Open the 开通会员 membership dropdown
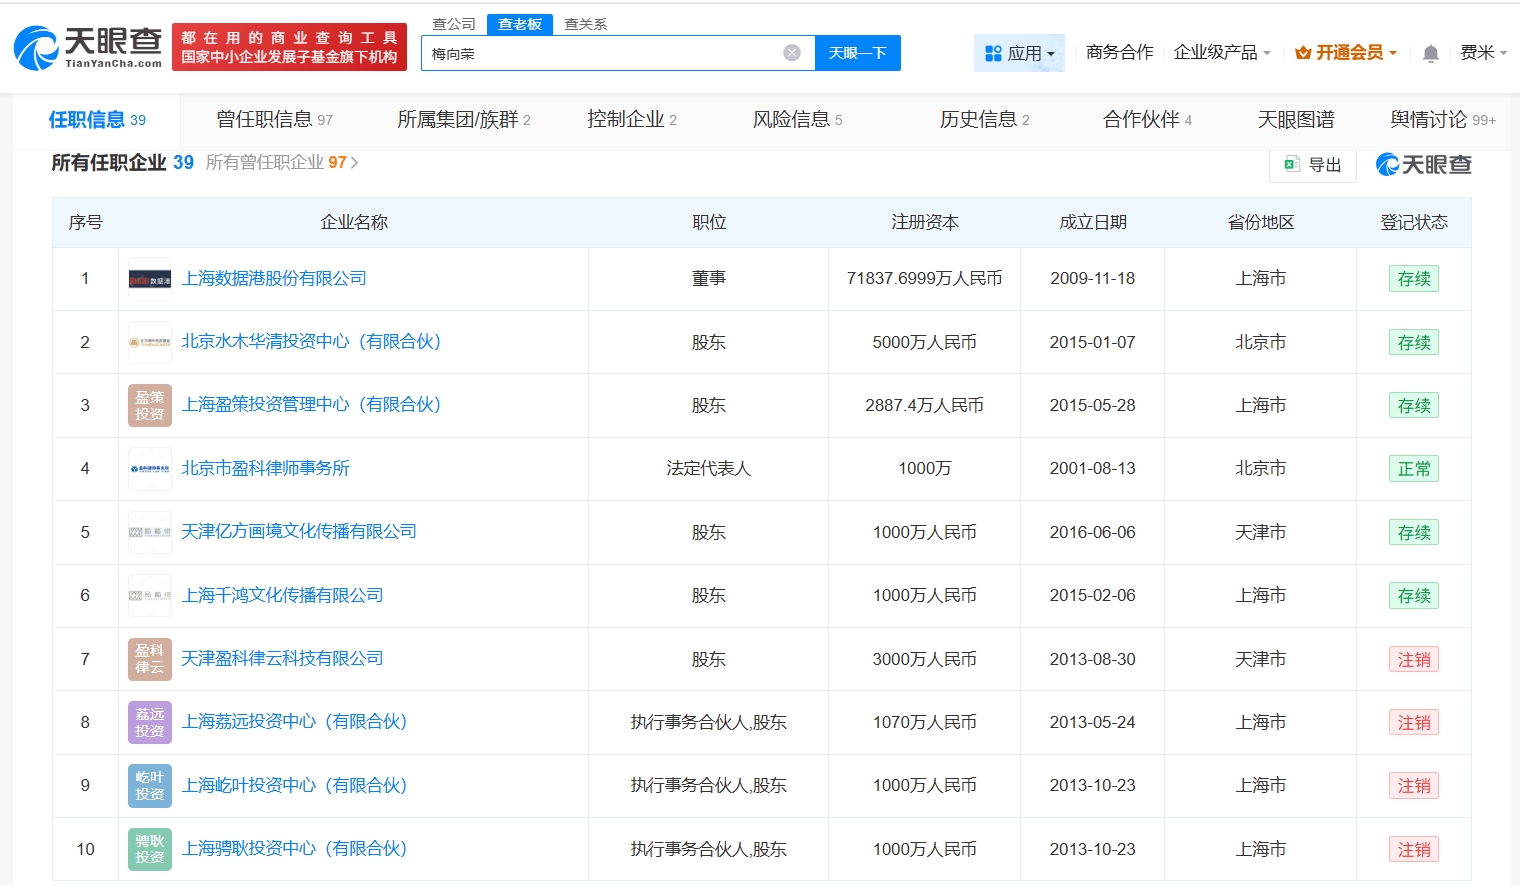Viewport: 1520px width, 885px height. click(1345, 53)
